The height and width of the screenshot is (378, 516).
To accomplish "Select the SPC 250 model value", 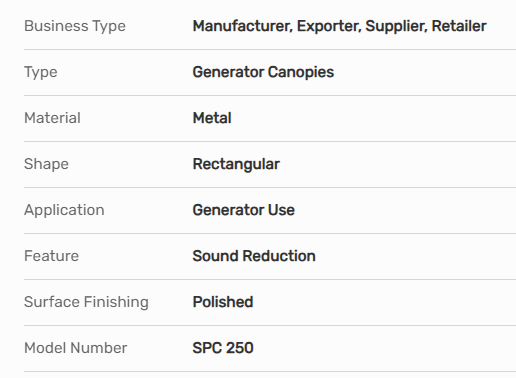I will tap(223, 348).
